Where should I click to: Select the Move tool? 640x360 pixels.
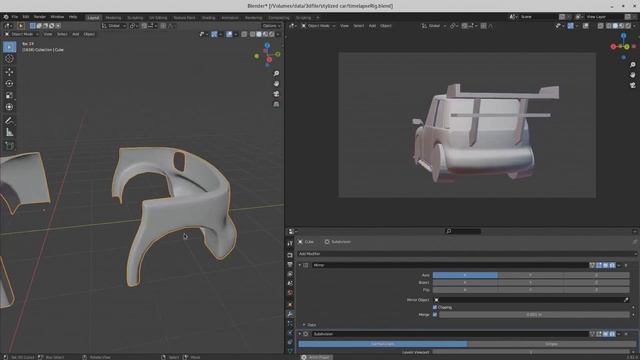click(9, 72)
